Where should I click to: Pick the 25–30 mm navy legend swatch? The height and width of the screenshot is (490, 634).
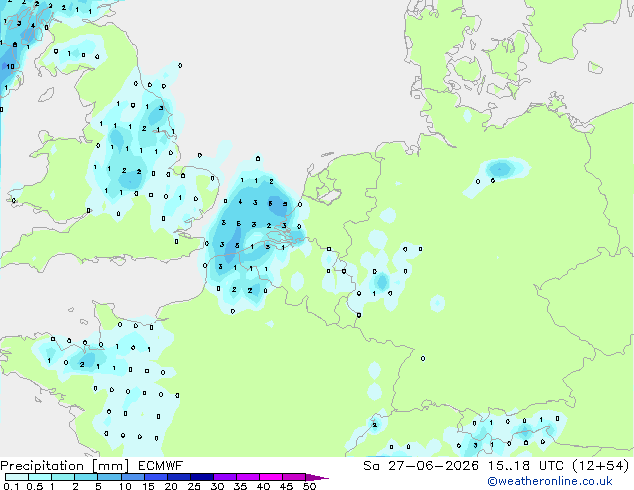coord(202,477)
